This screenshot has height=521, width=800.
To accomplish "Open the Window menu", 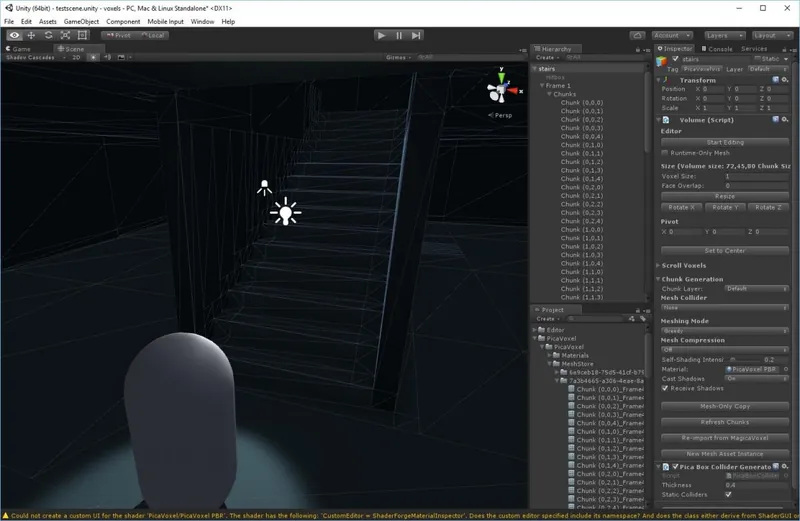I will pos(202,21).
